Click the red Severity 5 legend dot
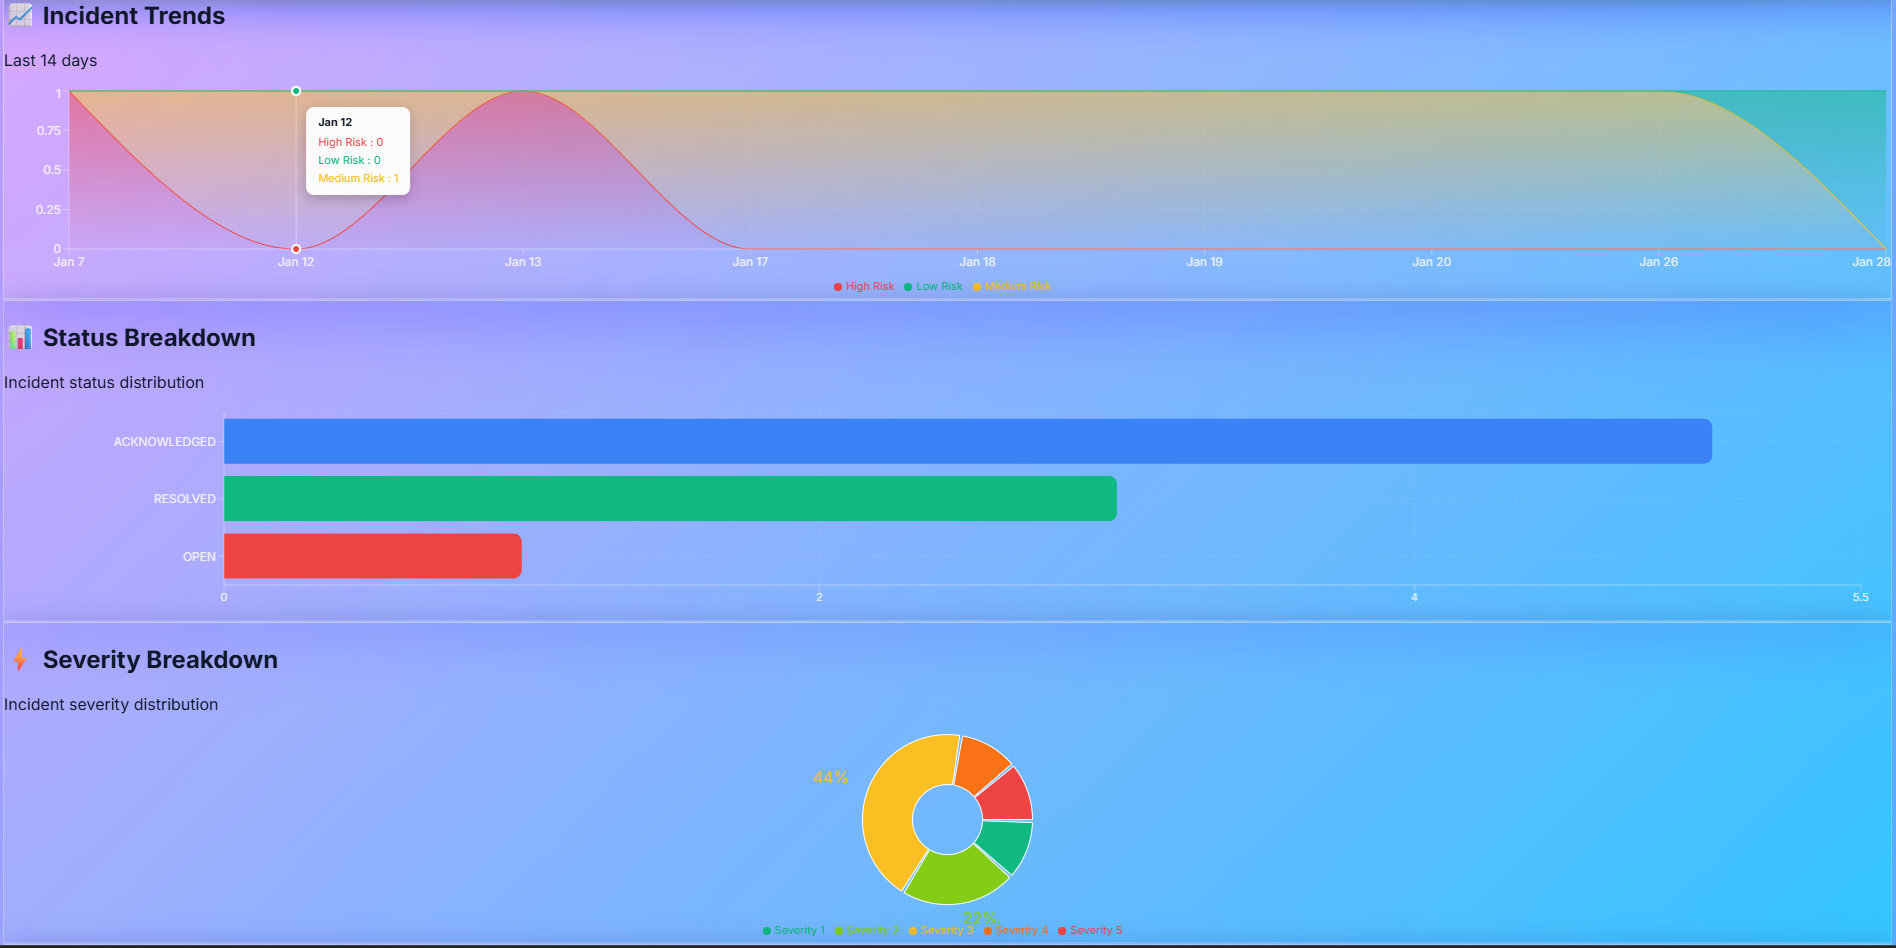 (x=1063, y=930)
